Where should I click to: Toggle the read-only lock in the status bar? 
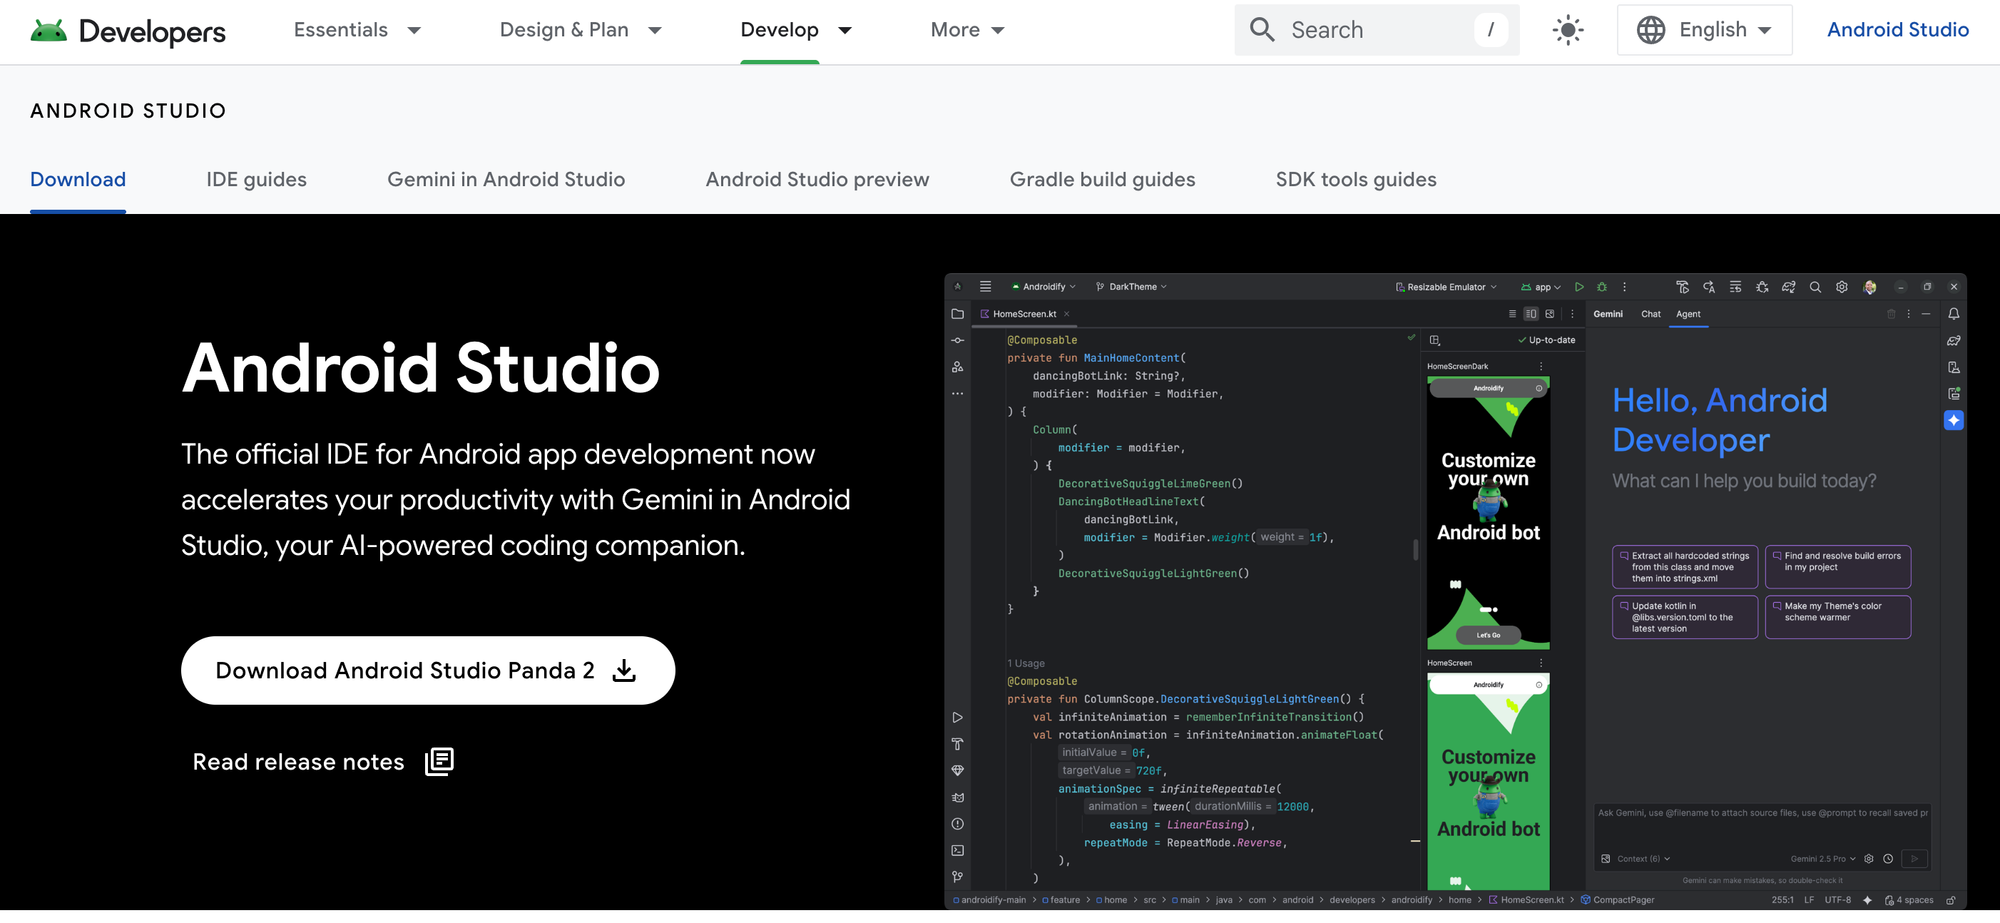pyautogui.click(x=1950, y=900)
